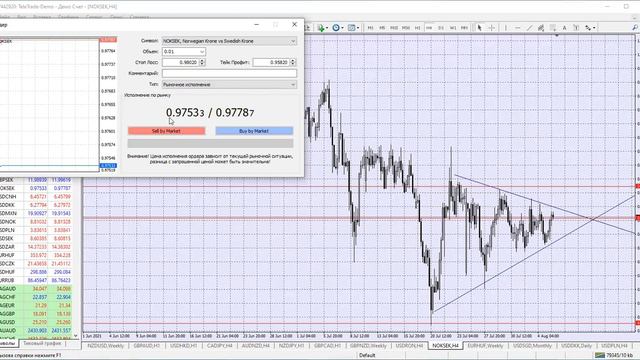Adjust Stop Loss with its spinner arrows
Viewport: 640px width, 360px height.
202,62
